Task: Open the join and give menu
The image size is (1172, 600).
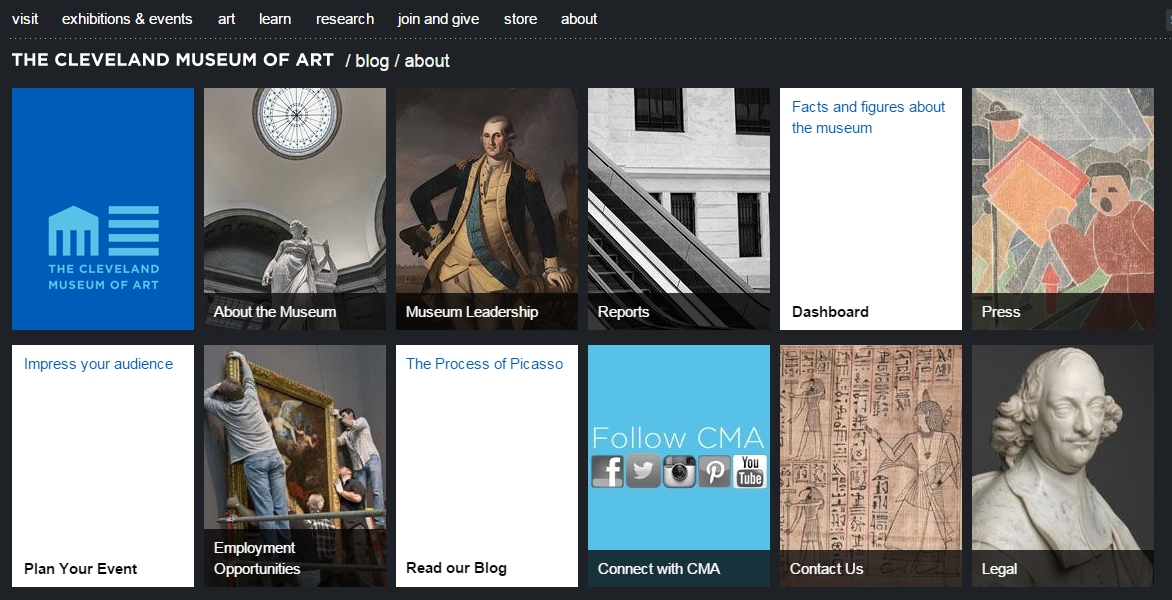Action: [x=438, y=19]
